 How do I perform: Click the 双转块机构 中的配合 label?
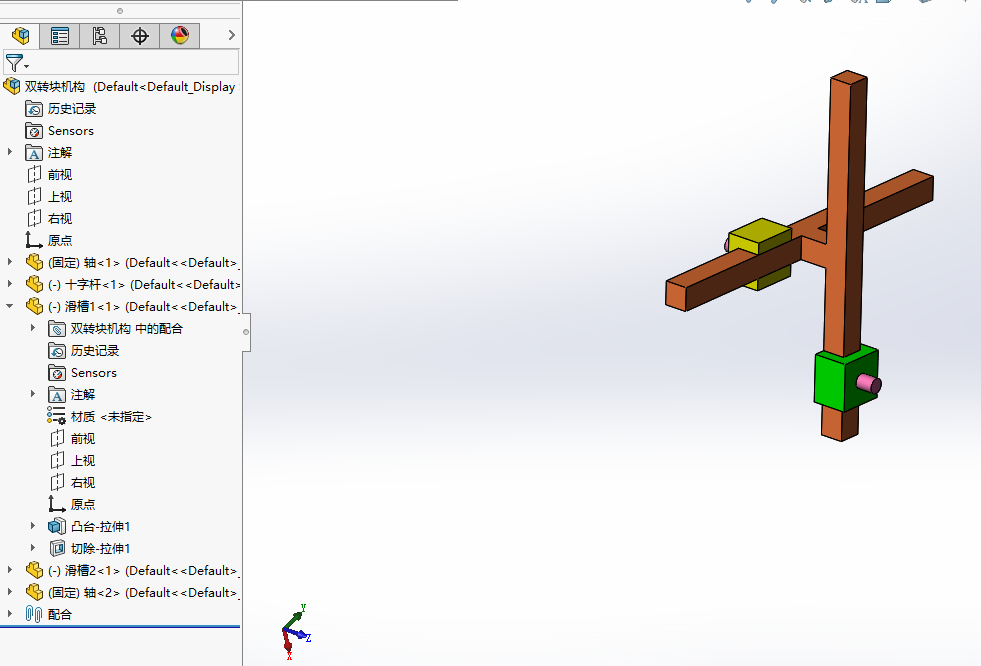click(126, 329)
